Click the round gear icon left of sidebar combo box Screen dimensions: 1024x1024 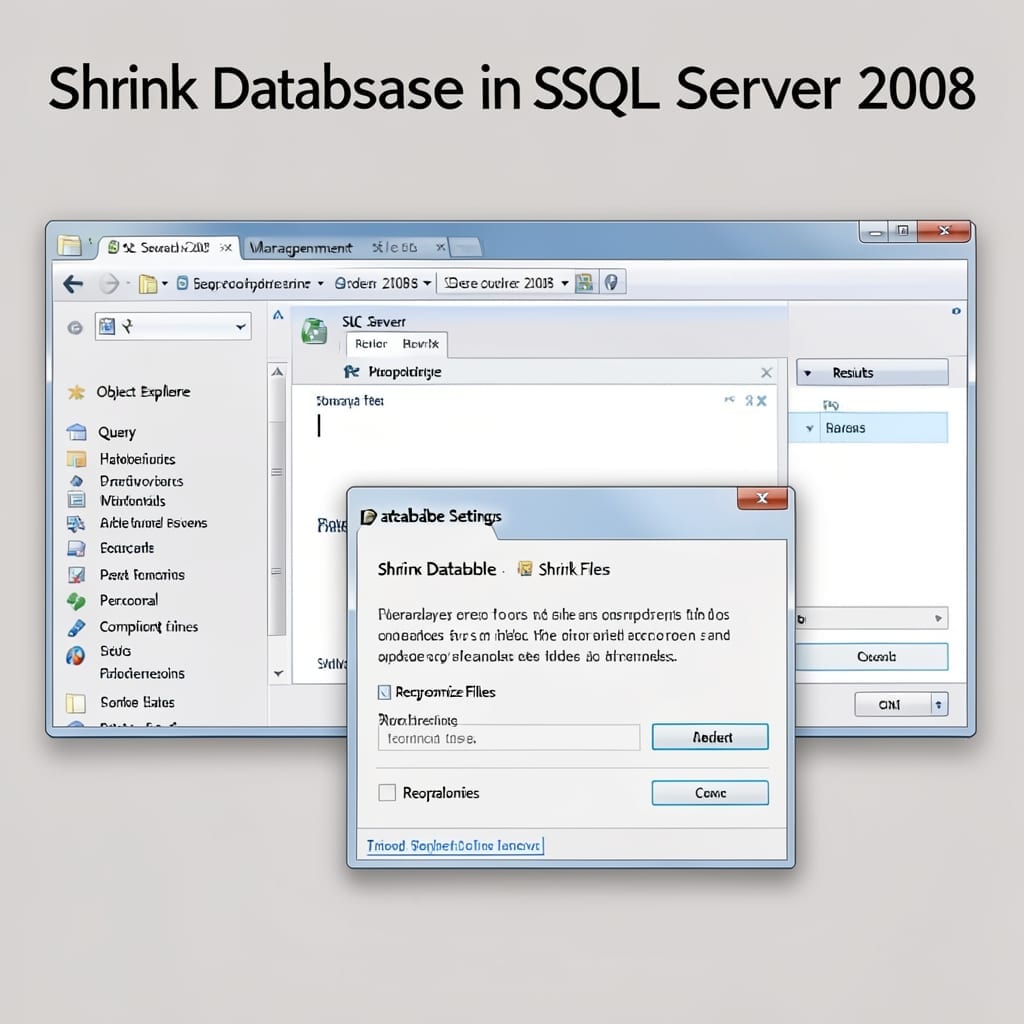coord(75,327)
